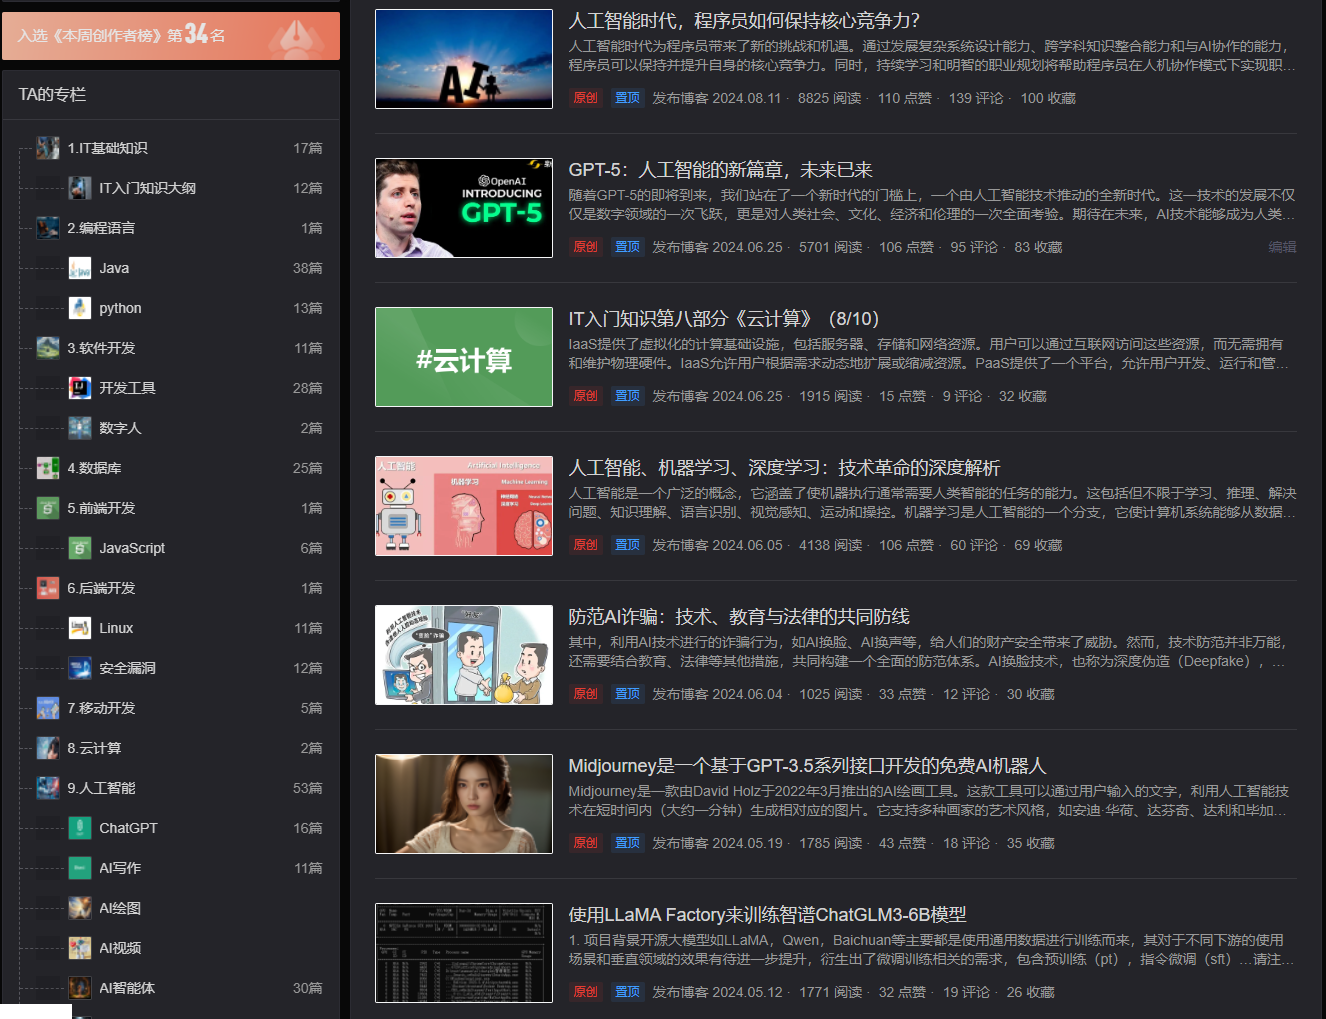Open the 9.人工智能 column
The image size is (1326, 1019).
pyautogui.click(x=101, y=788)
